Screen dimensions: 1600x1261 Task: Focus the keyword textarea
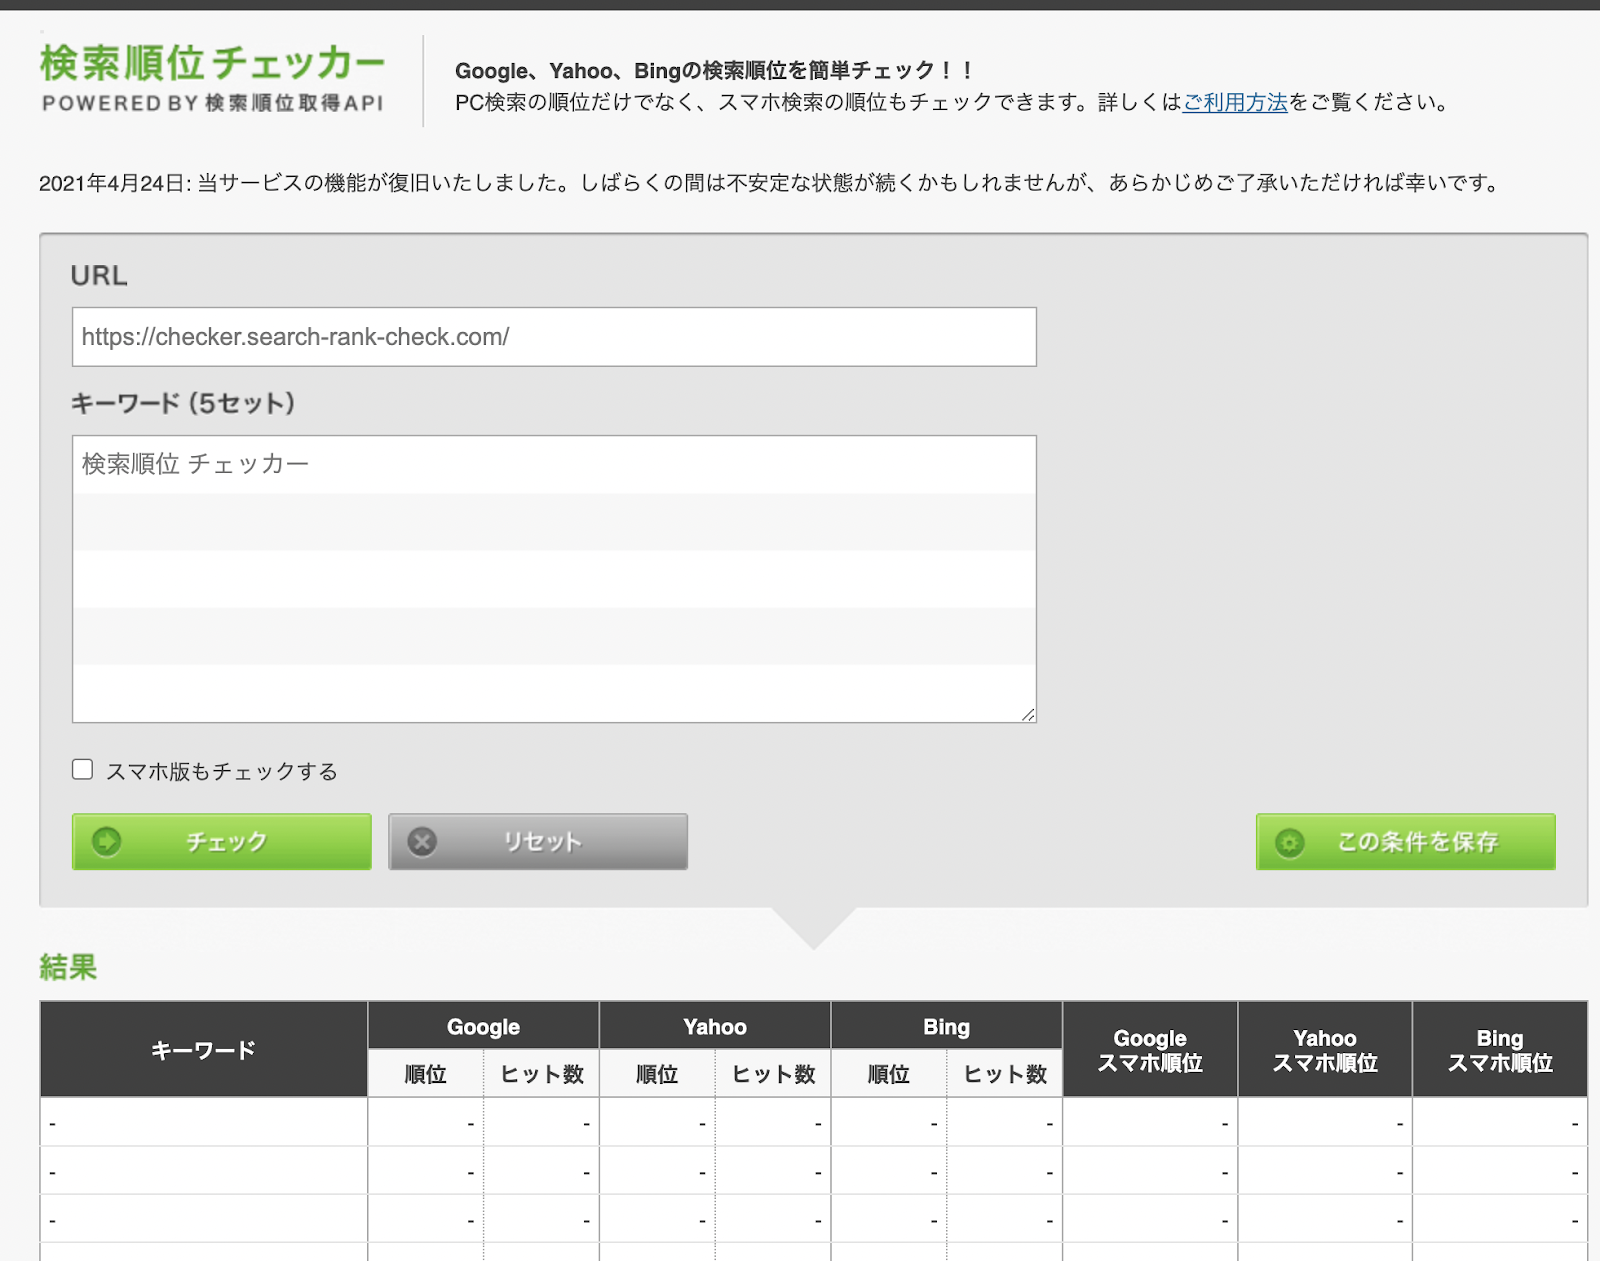[554, 579]
